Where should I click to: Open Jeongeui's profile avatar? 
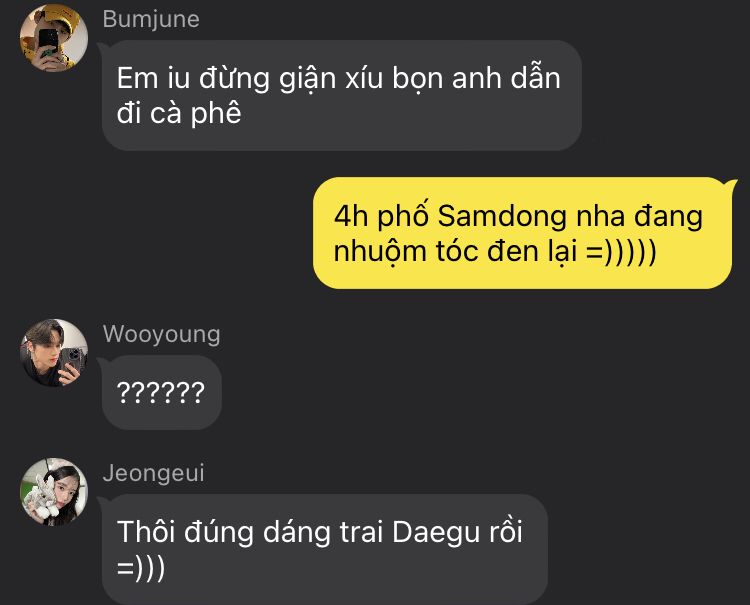click(x=54, y=492)
